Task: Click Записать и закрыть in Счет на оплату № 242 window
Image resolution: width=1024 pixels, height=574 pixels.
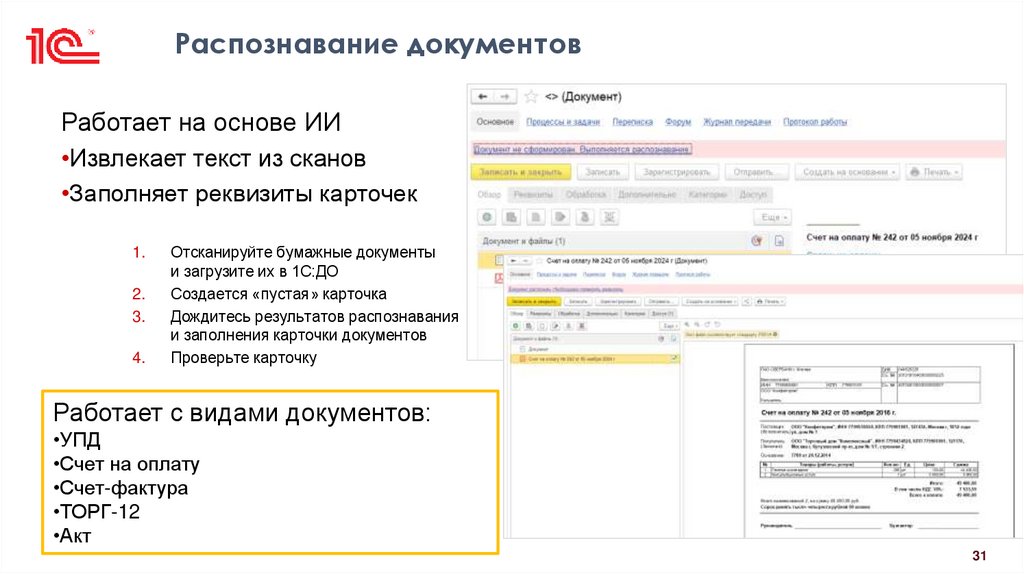Action: pyautogui.click(x=534, y=301)
